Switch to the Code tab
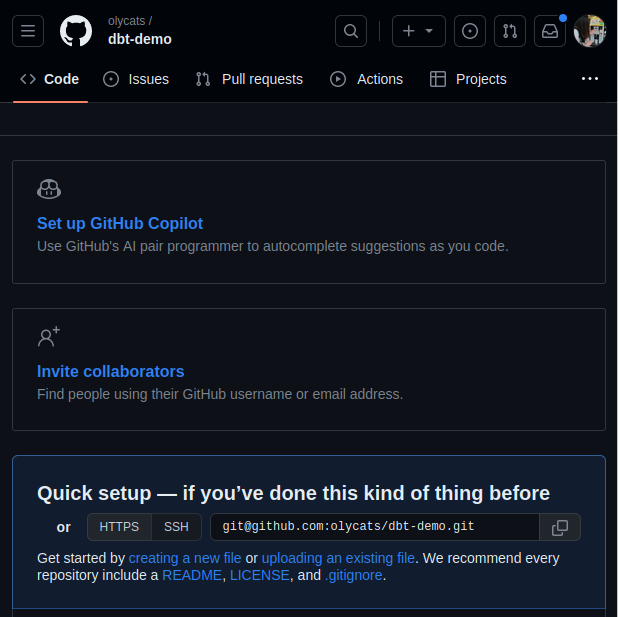The height and width of the screenshot is (617, 619). pos(50,79)
